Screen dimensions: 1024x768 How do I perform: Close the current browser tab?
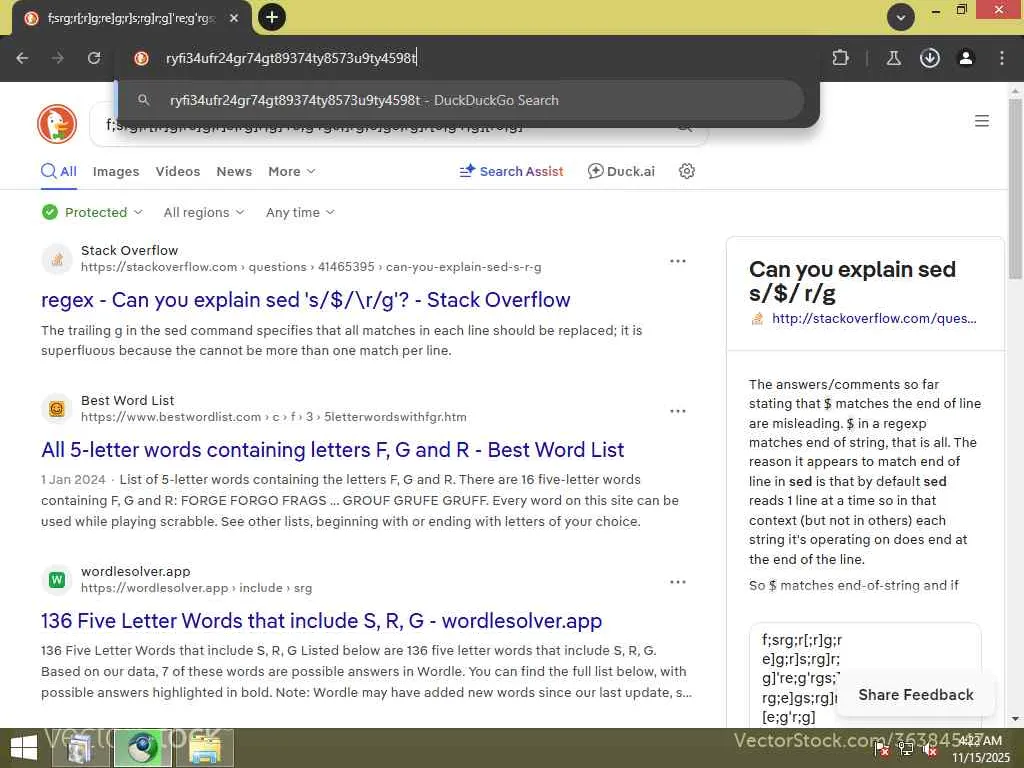click(x=234, y=18)
